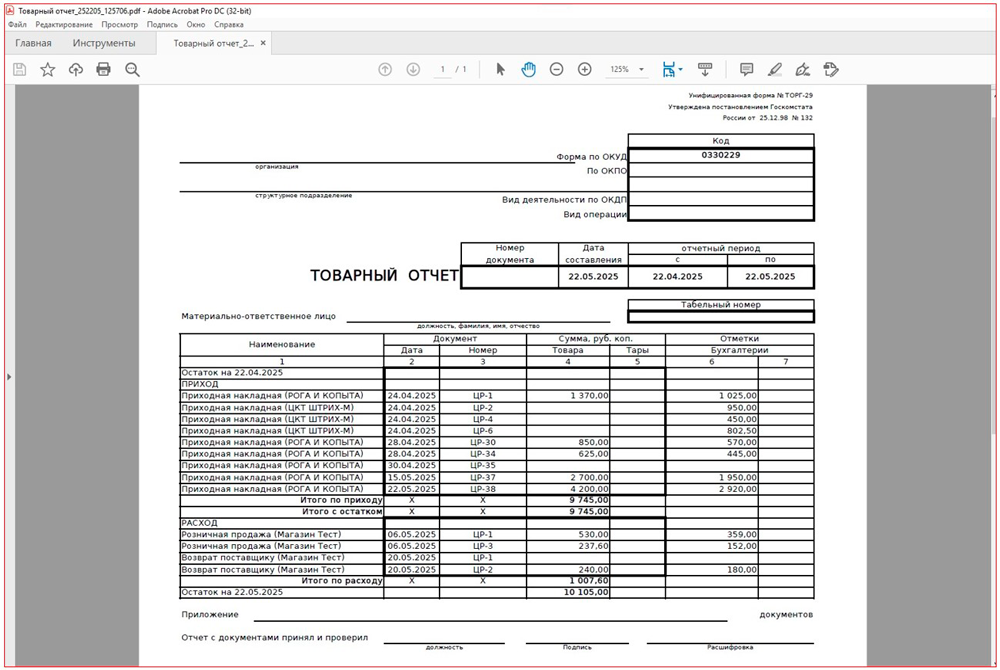
Task: Click the Save file icon
Action: [19, 69]
